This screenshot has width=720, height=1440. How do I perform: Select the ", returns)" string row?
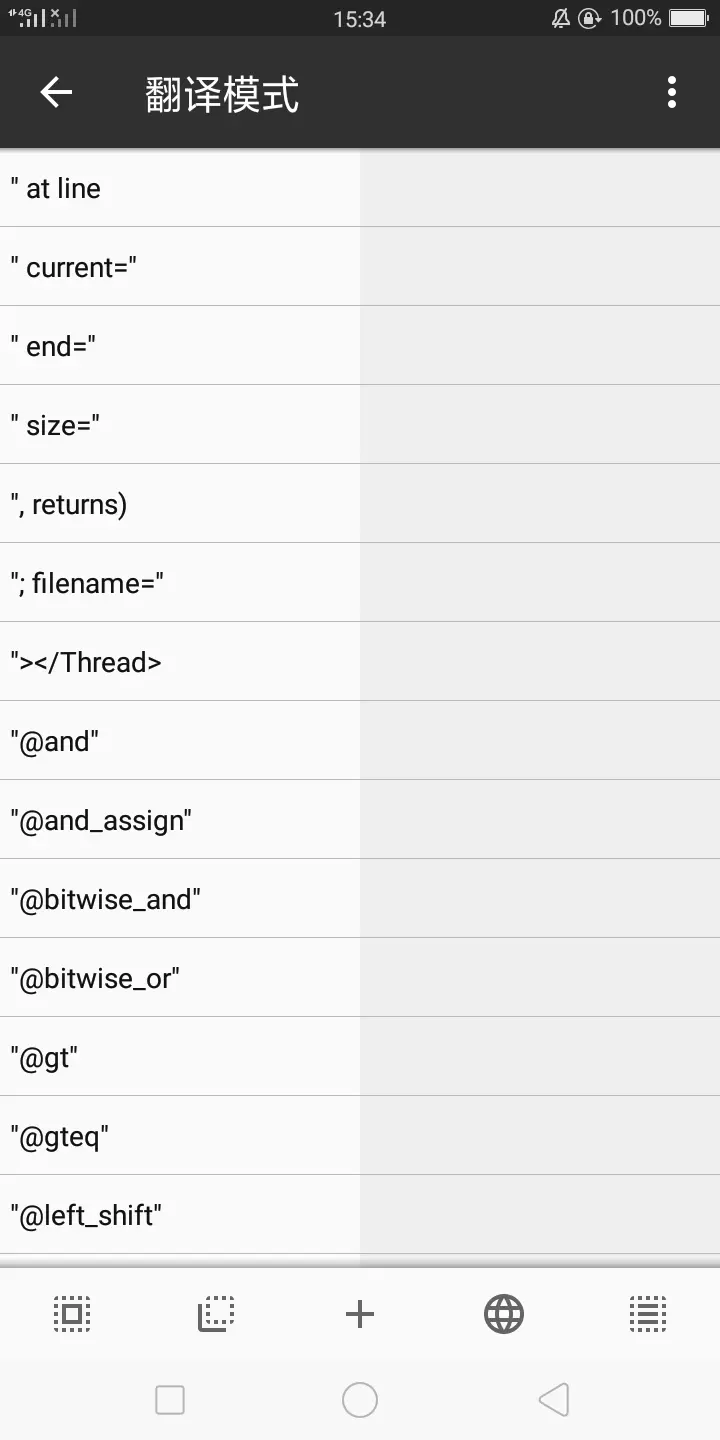[x=180, y=504]
